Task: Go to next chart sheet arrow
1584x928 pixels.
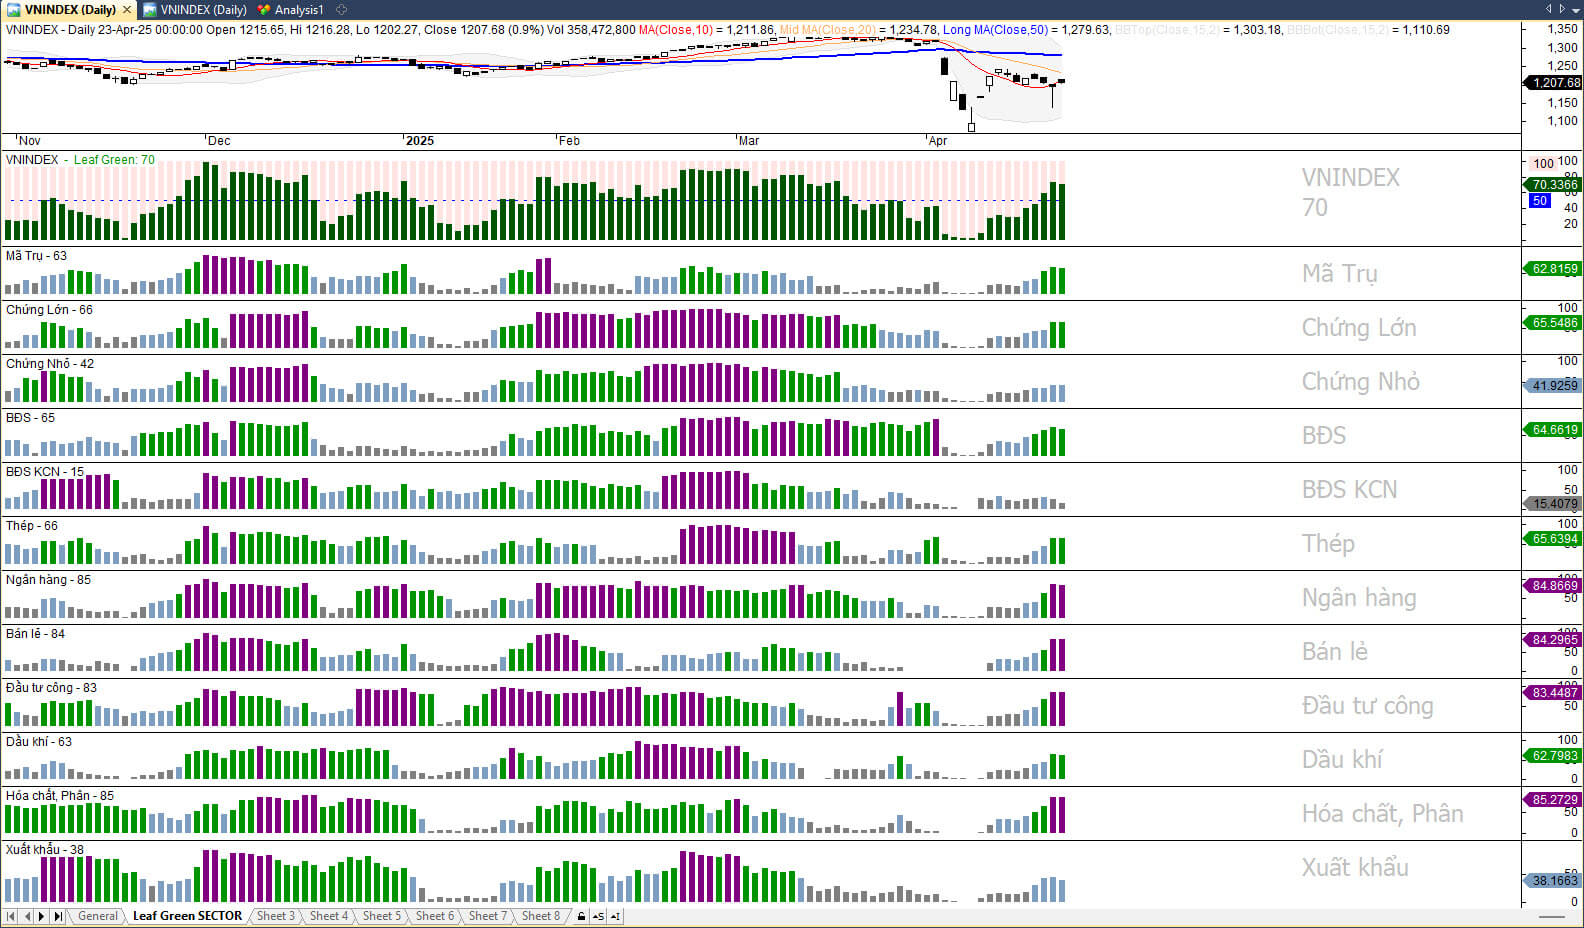Action: pos(42,916)
